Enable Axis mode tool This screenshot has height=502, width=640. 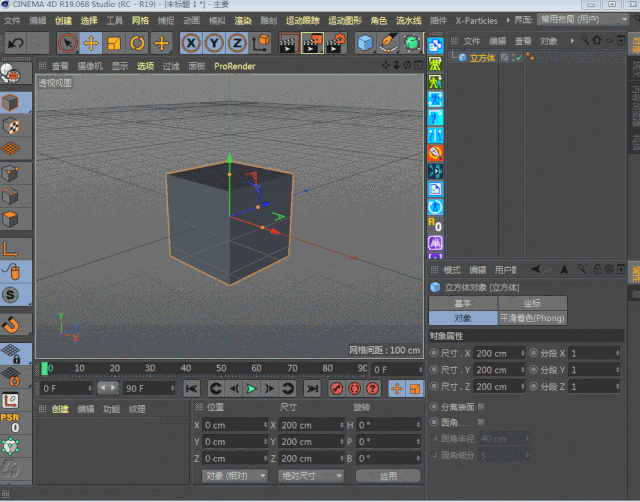click(x=11, y=248)
